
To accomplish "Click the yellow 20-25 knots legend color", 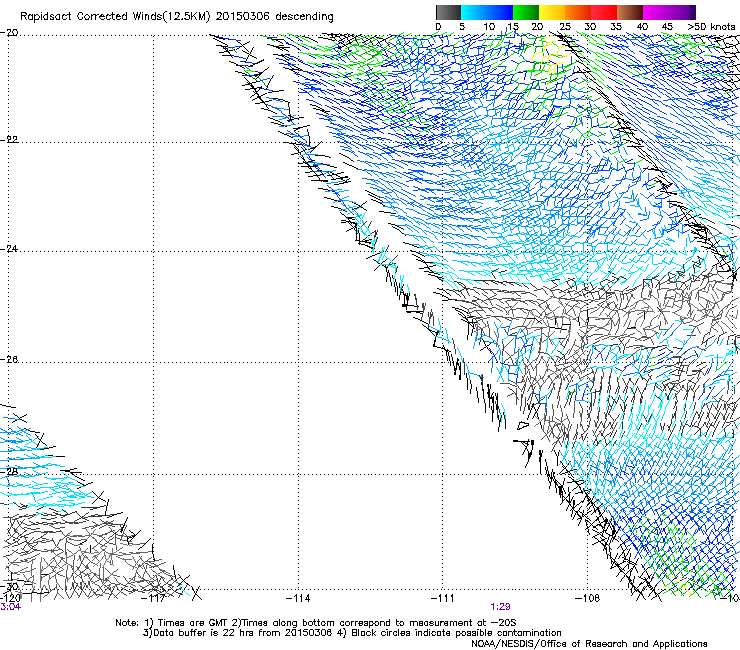I will [552, 12].
